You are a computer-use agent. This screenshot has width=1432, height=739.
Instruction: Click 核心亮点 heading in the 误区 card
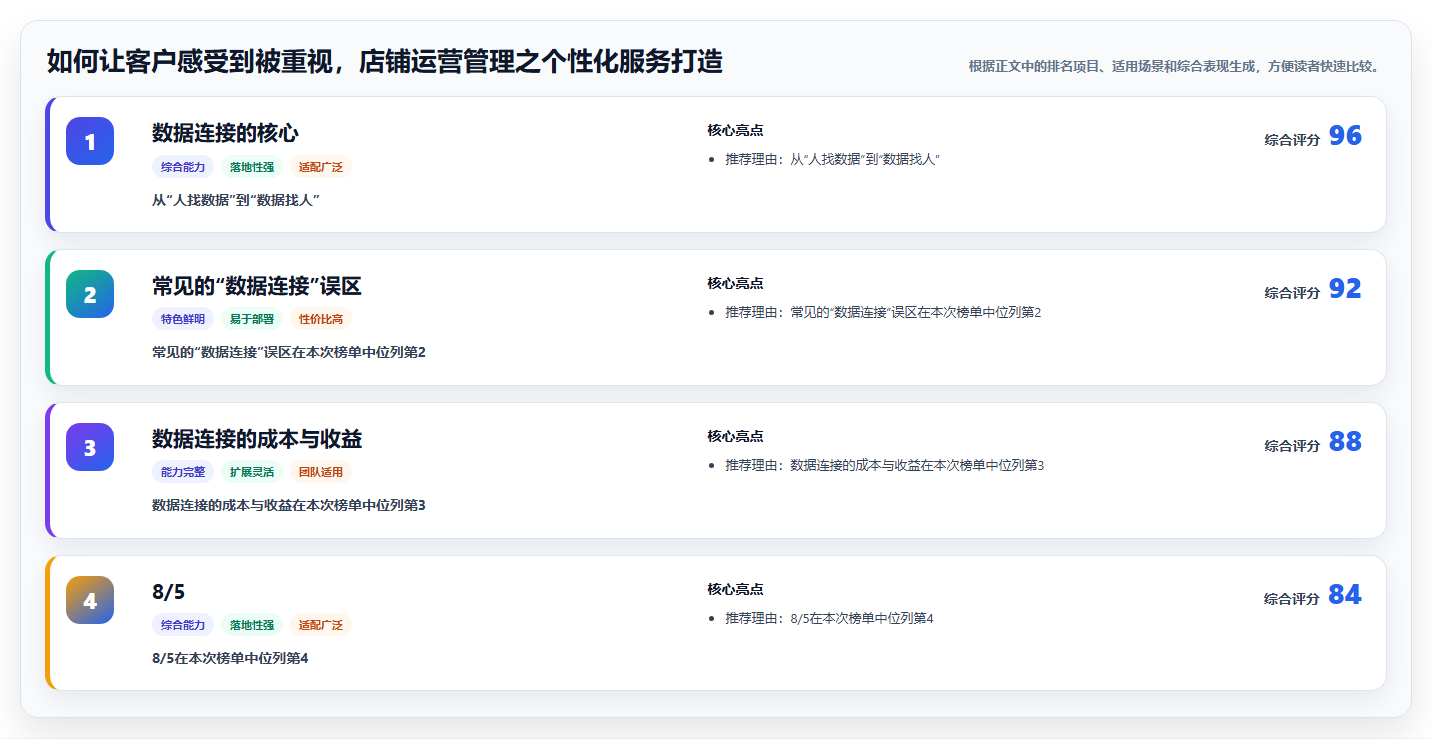pyautogui.click(x=735, y=283)
